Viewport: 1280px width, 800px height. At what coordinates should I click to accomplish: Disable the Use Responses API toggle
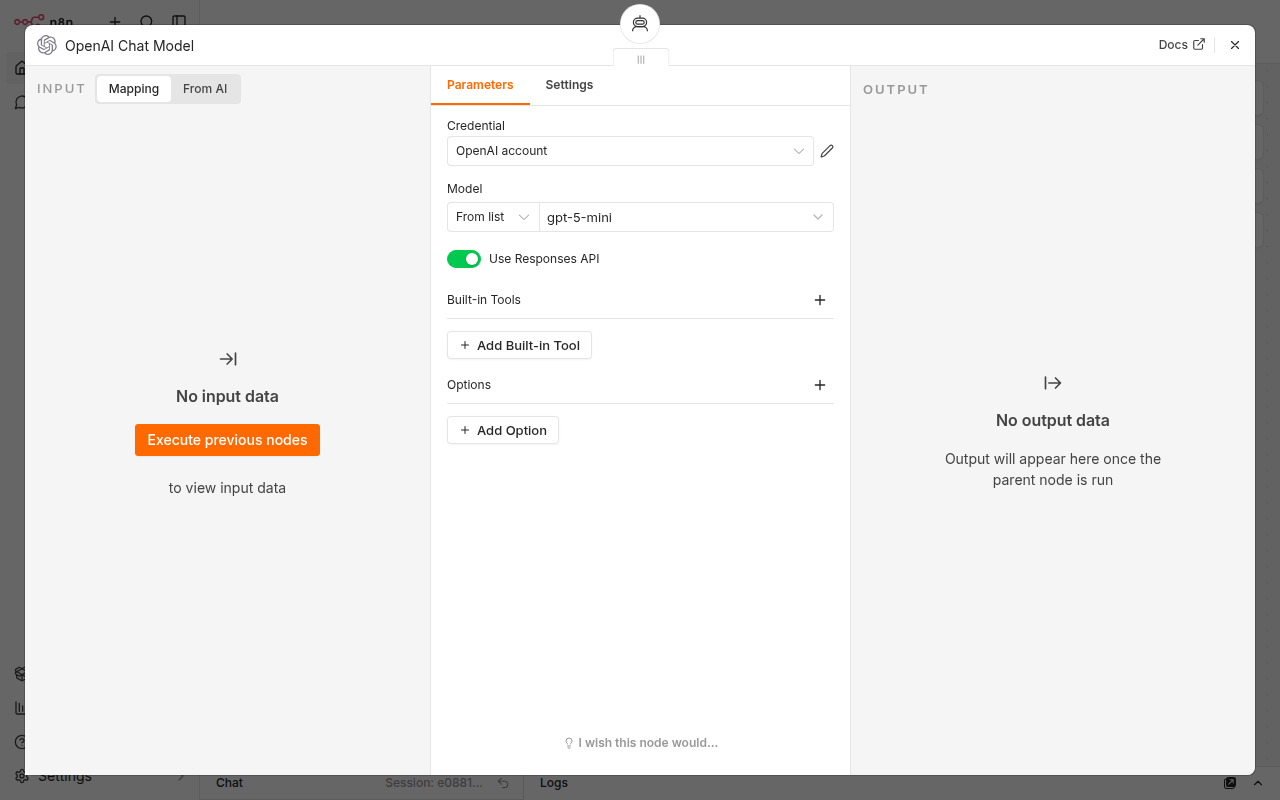click(464, 259)
